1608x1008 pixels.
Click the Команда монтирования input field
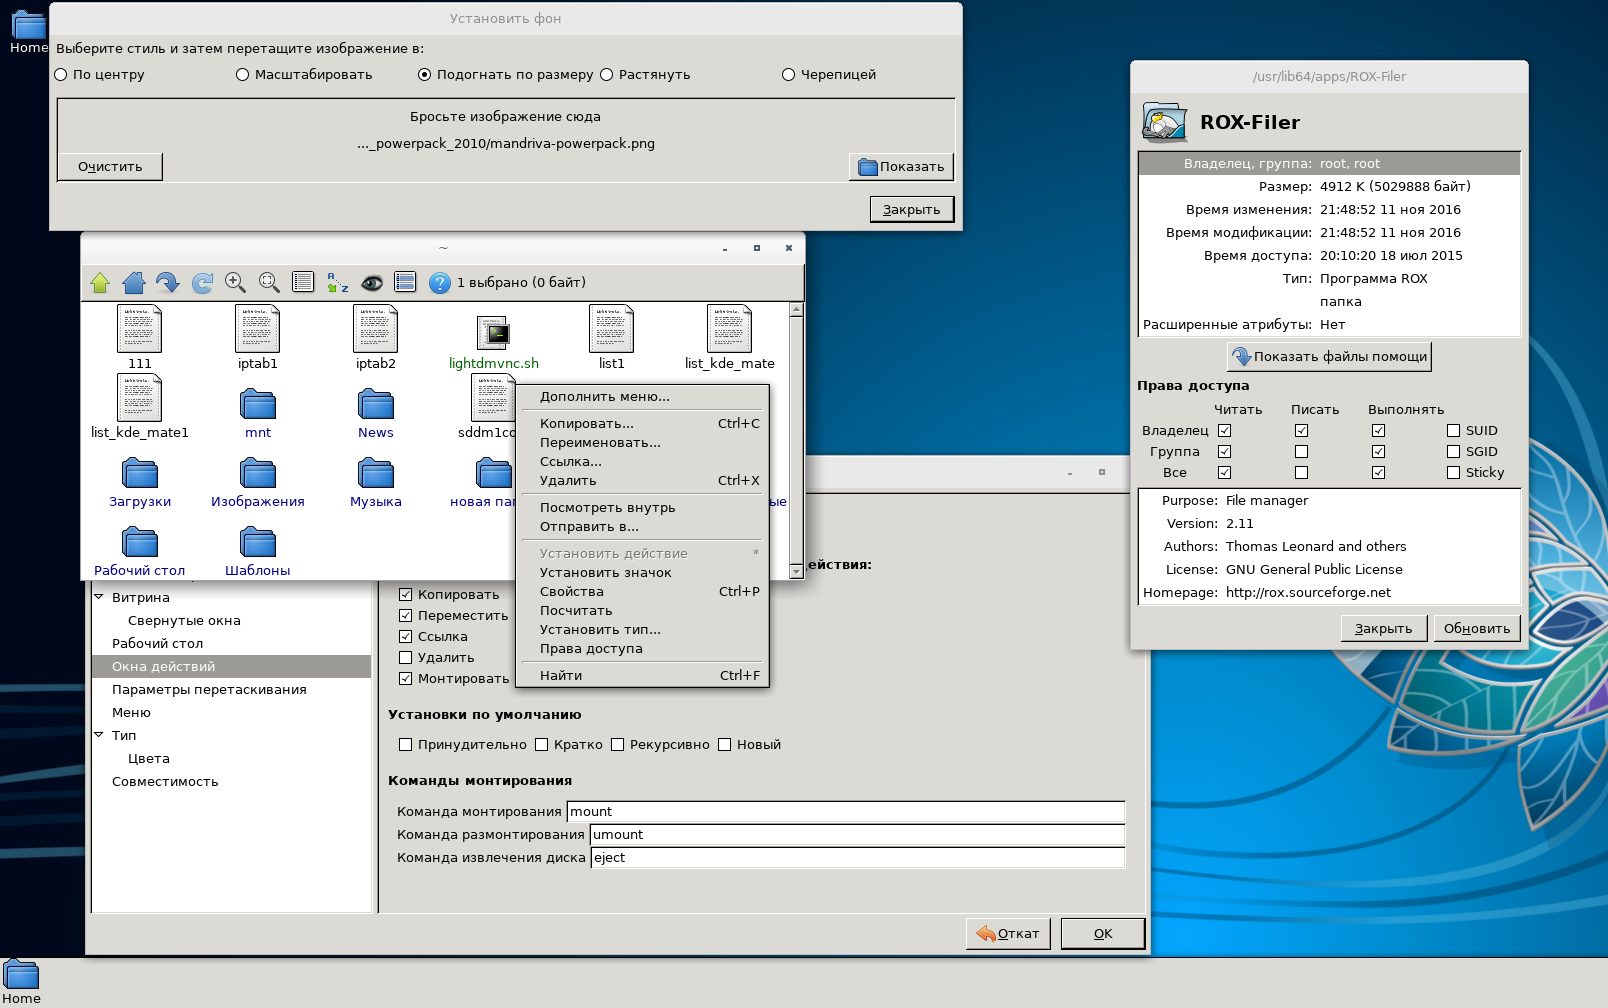(x=845, y=812)
